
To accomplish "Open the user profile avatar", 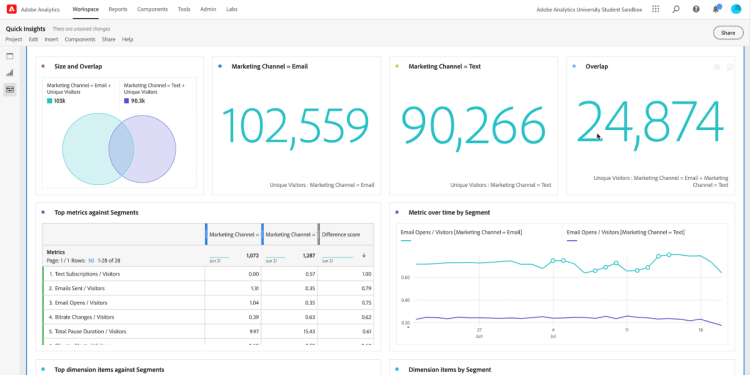I will (x=736, y=9).
